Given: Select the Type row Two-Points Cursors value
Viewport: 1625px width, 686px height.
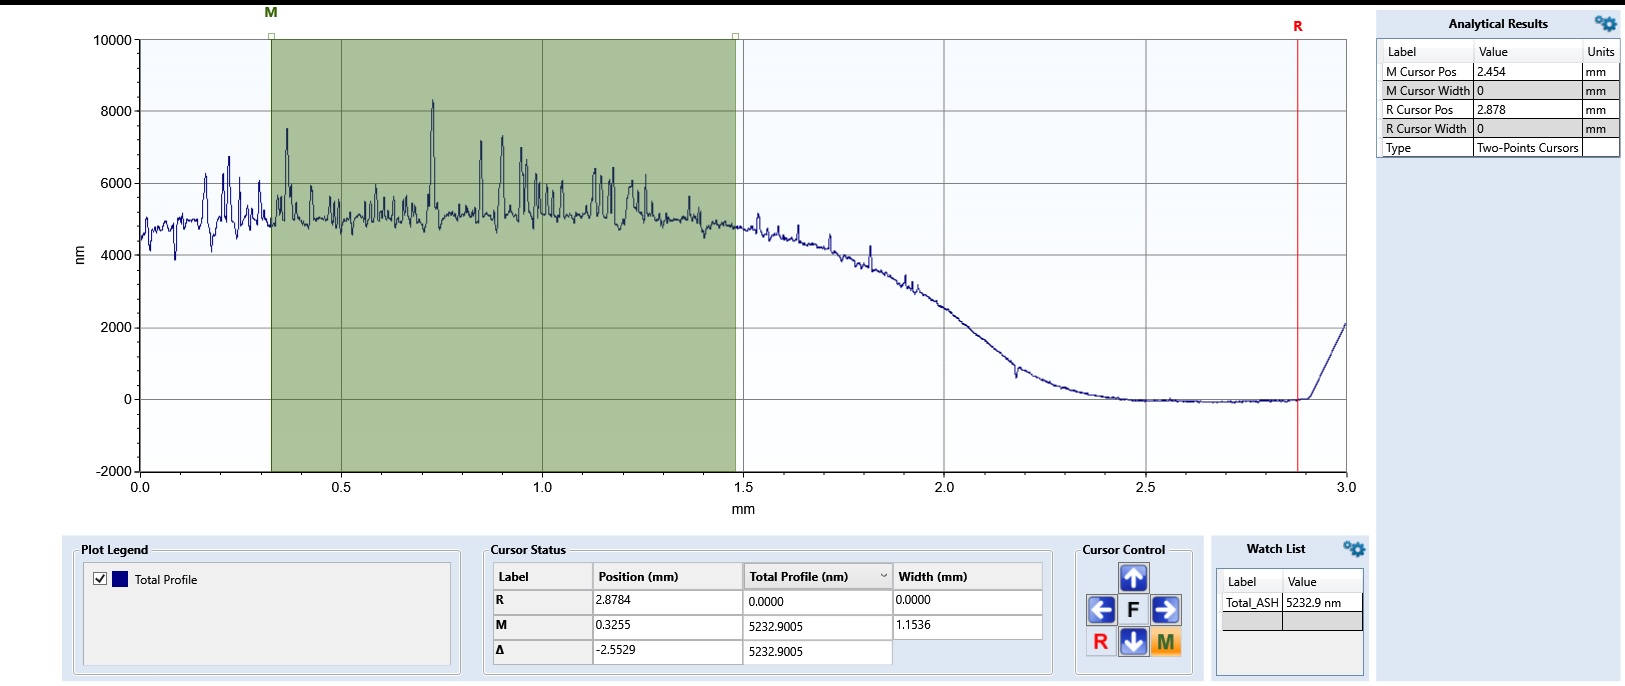Looking at the screenshot, I should click(x=1527, y=148).
